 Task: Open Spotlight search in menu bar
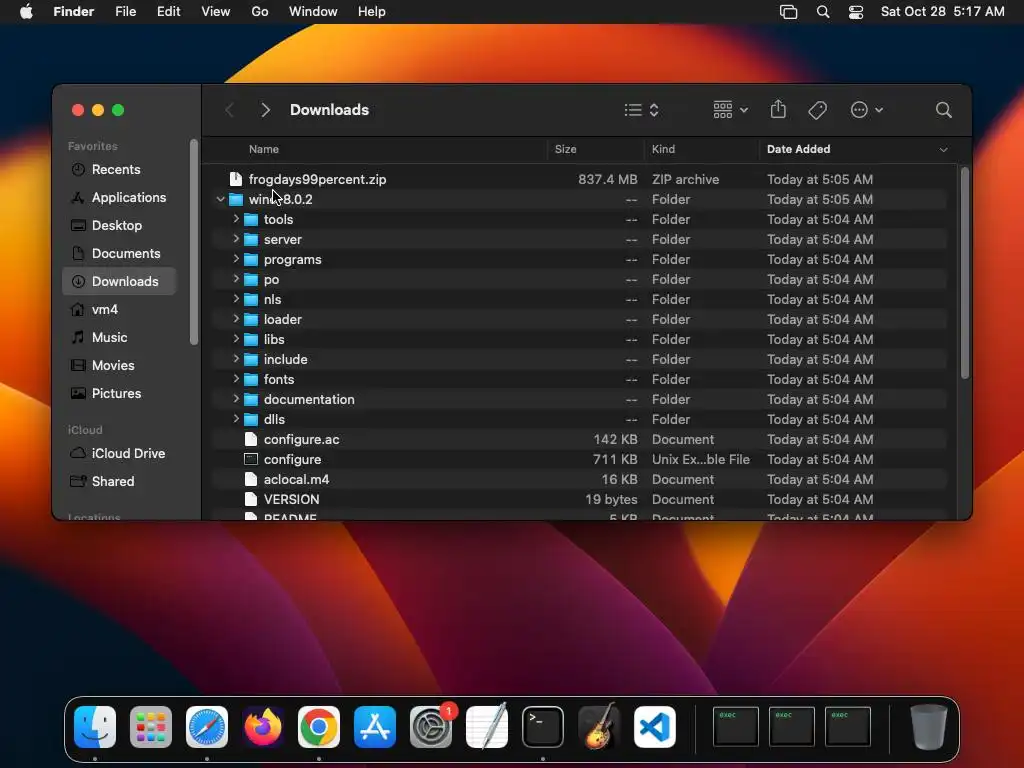pos(823,12)
